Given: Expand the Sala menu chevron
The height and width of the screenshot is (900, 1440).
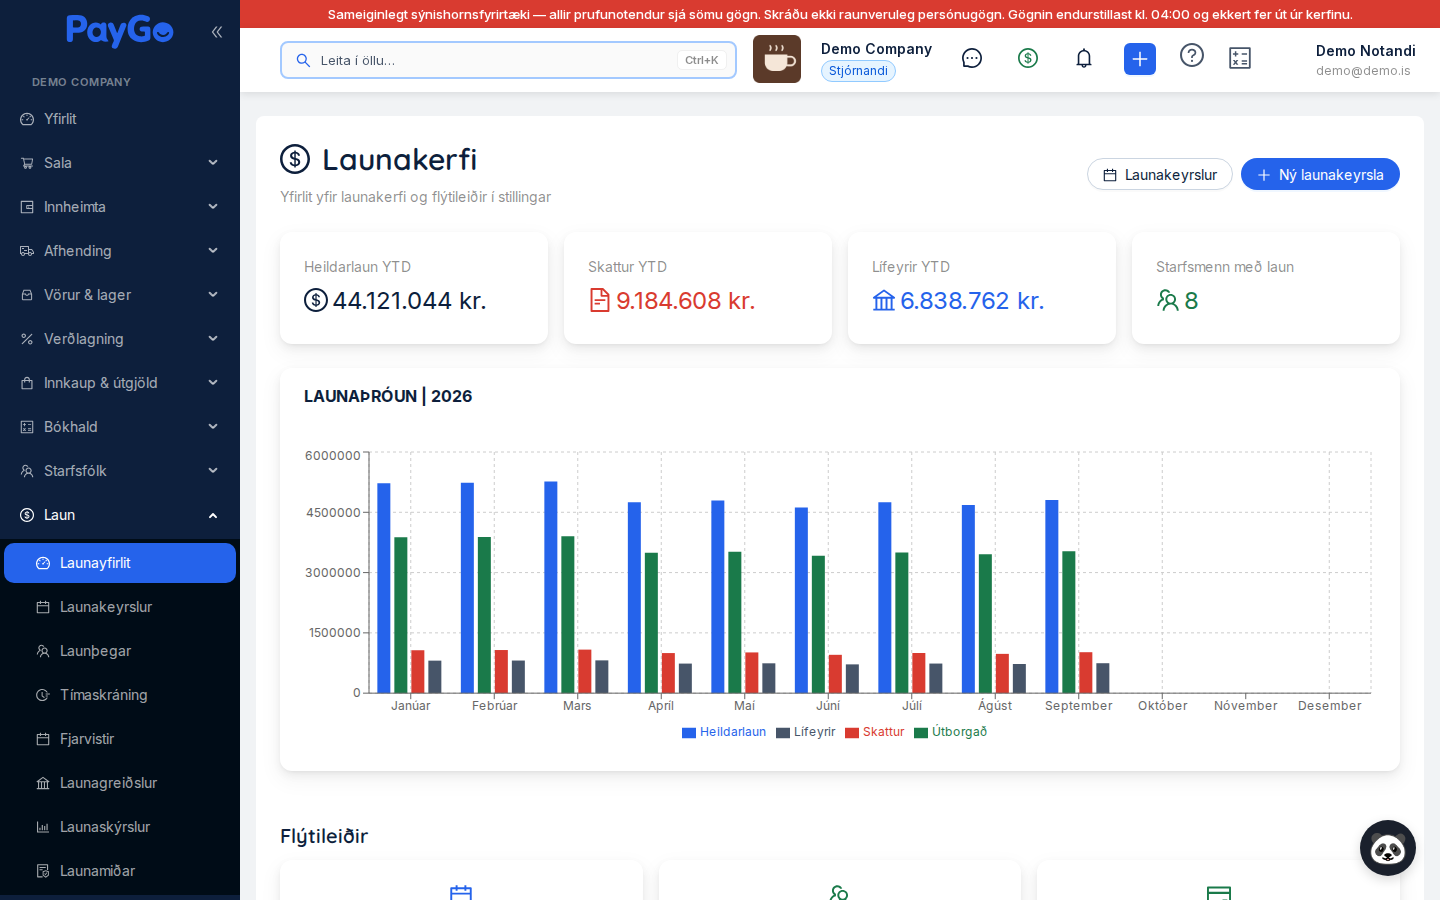Looking at the screenshot, I should [213, 163].
